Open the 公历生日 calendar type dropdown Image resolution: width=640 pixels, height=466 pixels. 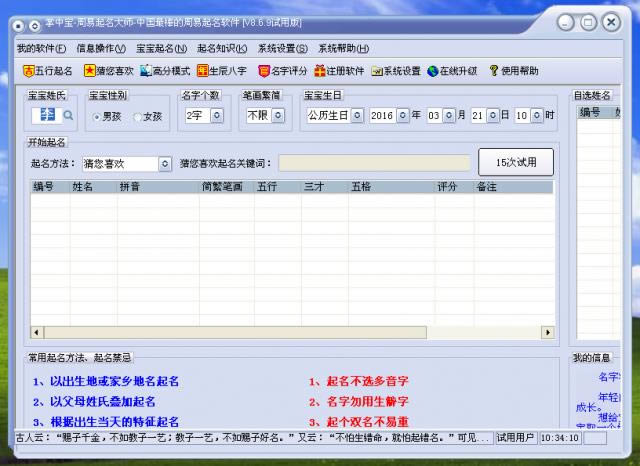pyautogui.click(x=356, y=116)
